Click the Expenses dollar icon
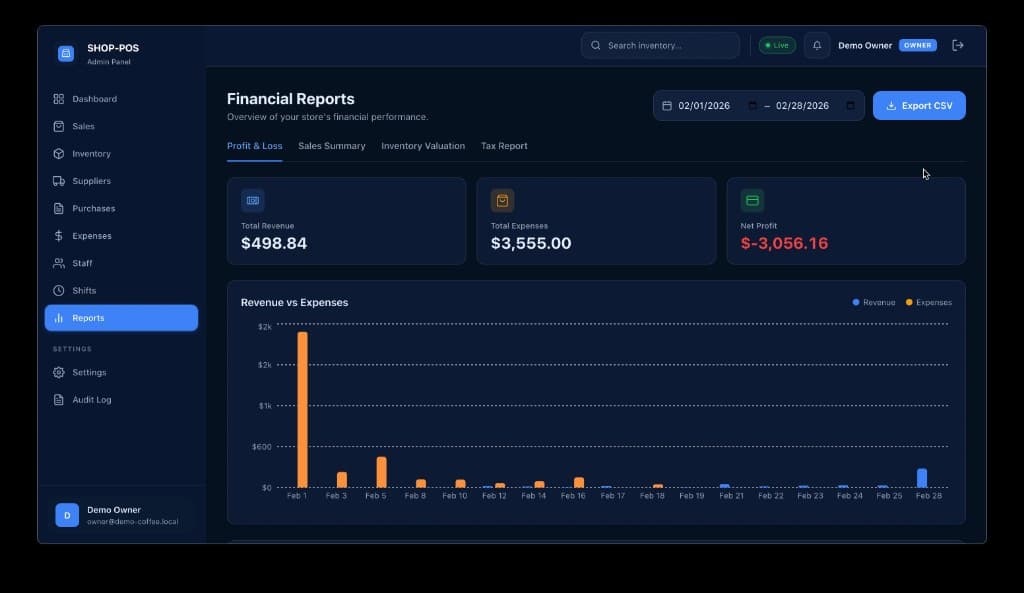Viewport: 1024px width, 593px height. tap(59, 236)
